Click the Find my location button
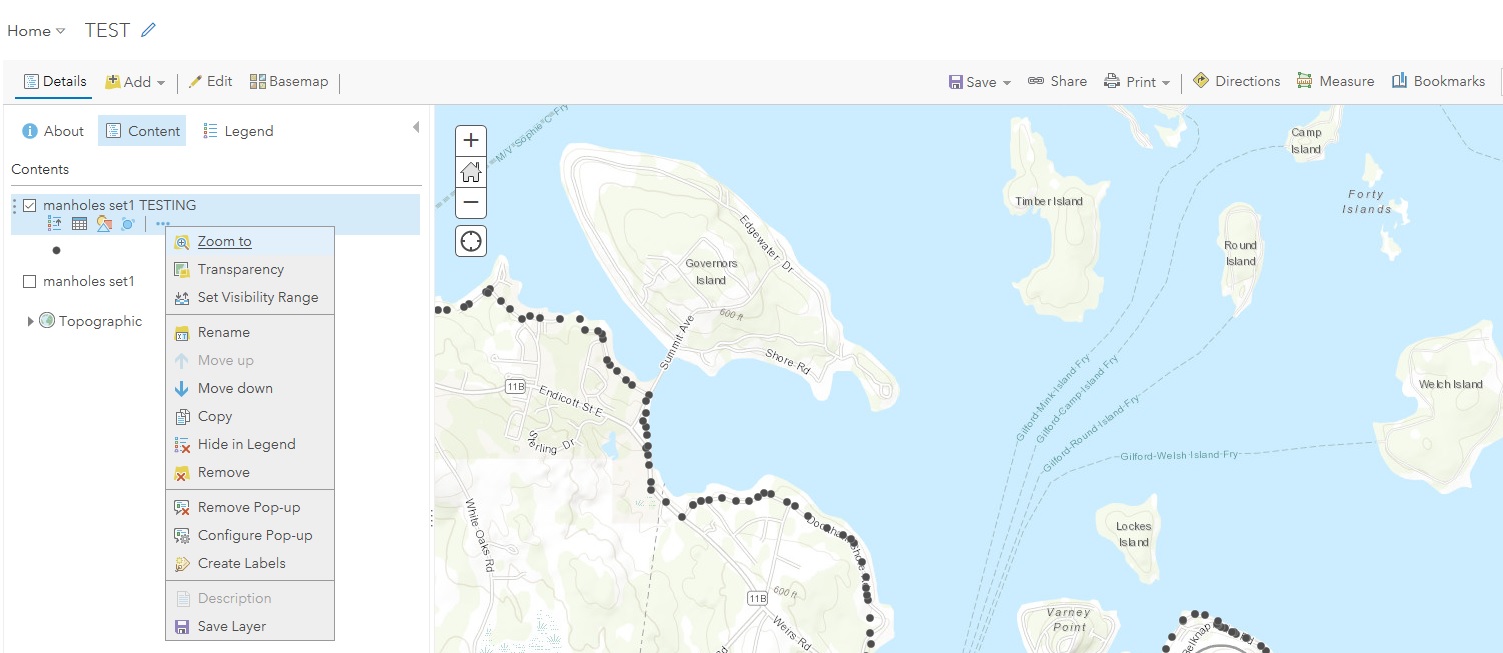 pos(471,241)
